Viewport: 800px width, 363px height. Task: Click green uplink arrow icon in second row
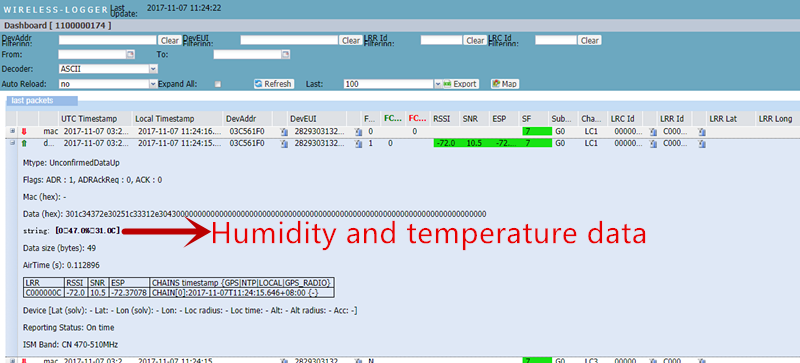[23, 144]
